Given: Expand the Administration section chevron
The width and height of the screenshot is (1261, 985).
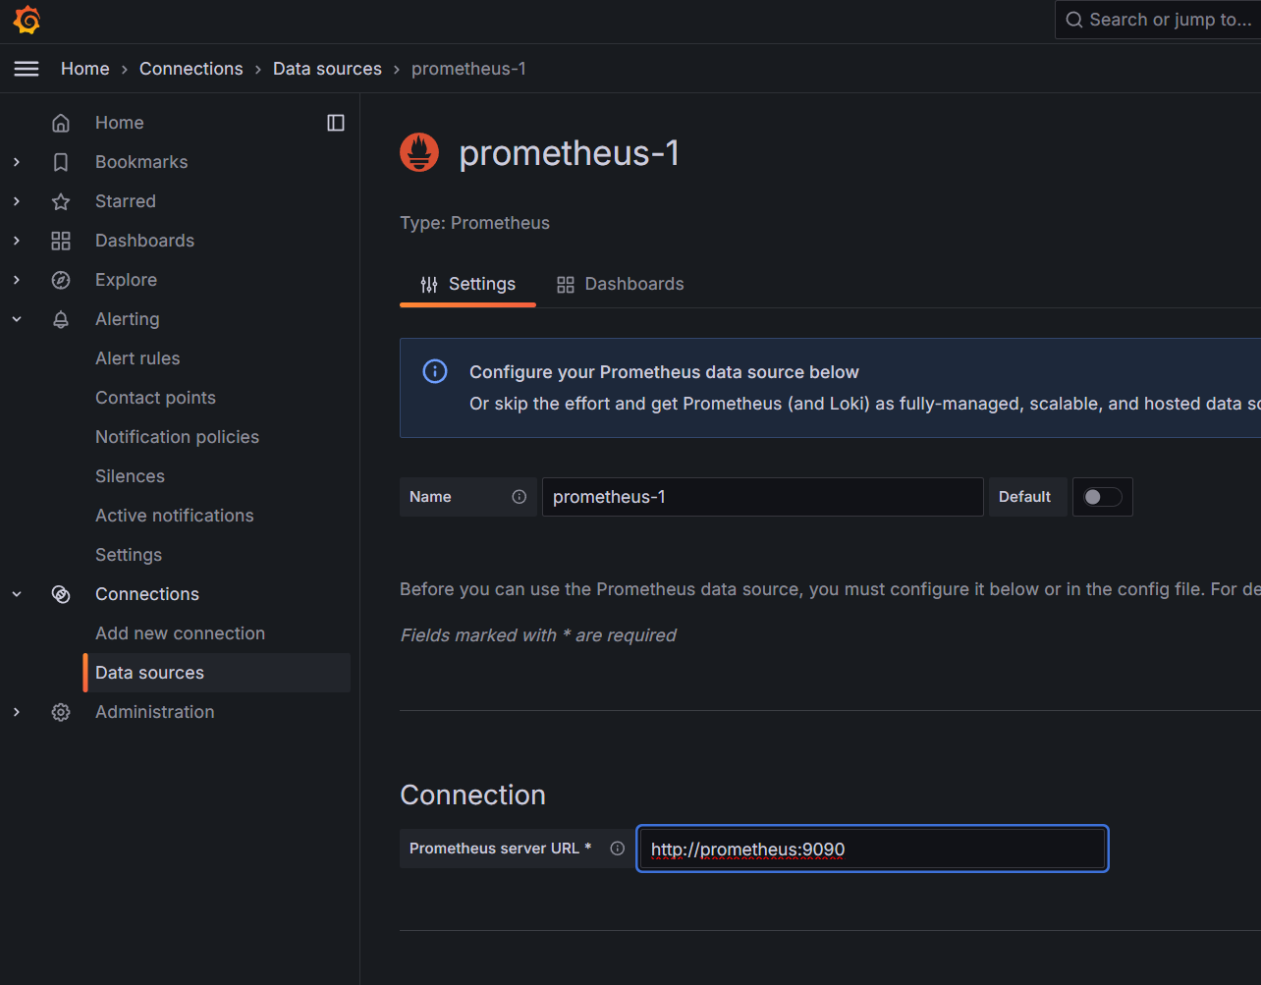Looking at the screenshot, I should (17, 712).
